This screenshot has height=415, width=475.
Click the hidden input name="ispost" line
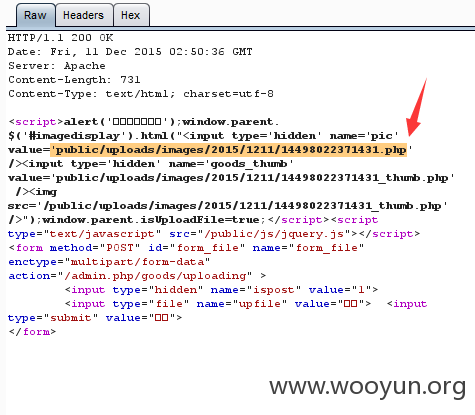(x=221, y=290)
